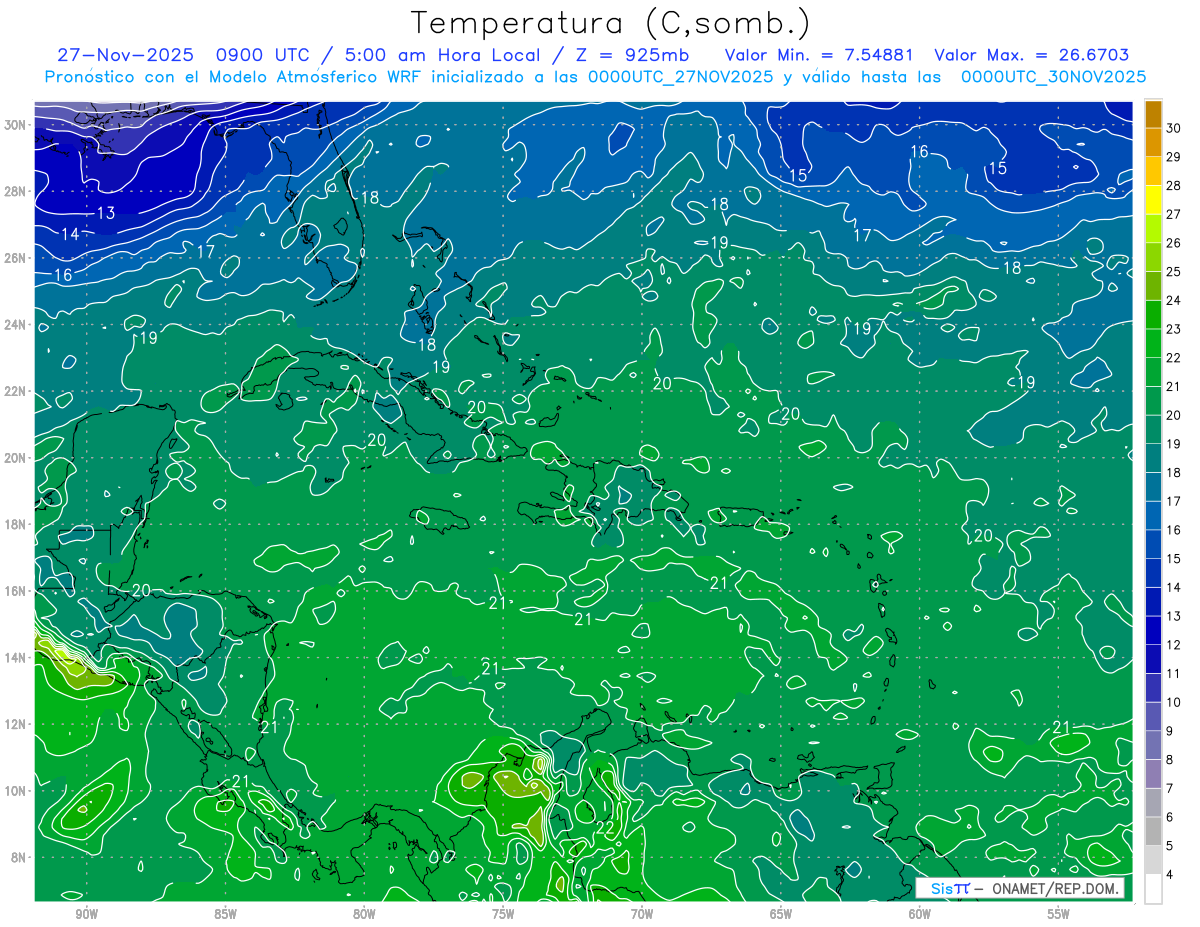Click the "28" value on the color legend
Viewport: 1200px width, 927px height.
tap(1174, 186)
